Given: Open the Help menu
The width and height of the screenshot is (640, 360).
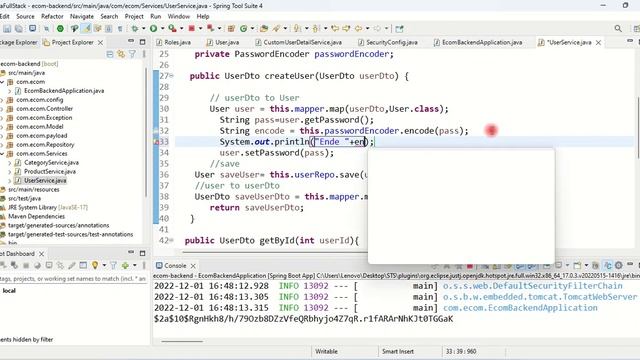Looking at the screenshot, I should [x=203, y=16].
